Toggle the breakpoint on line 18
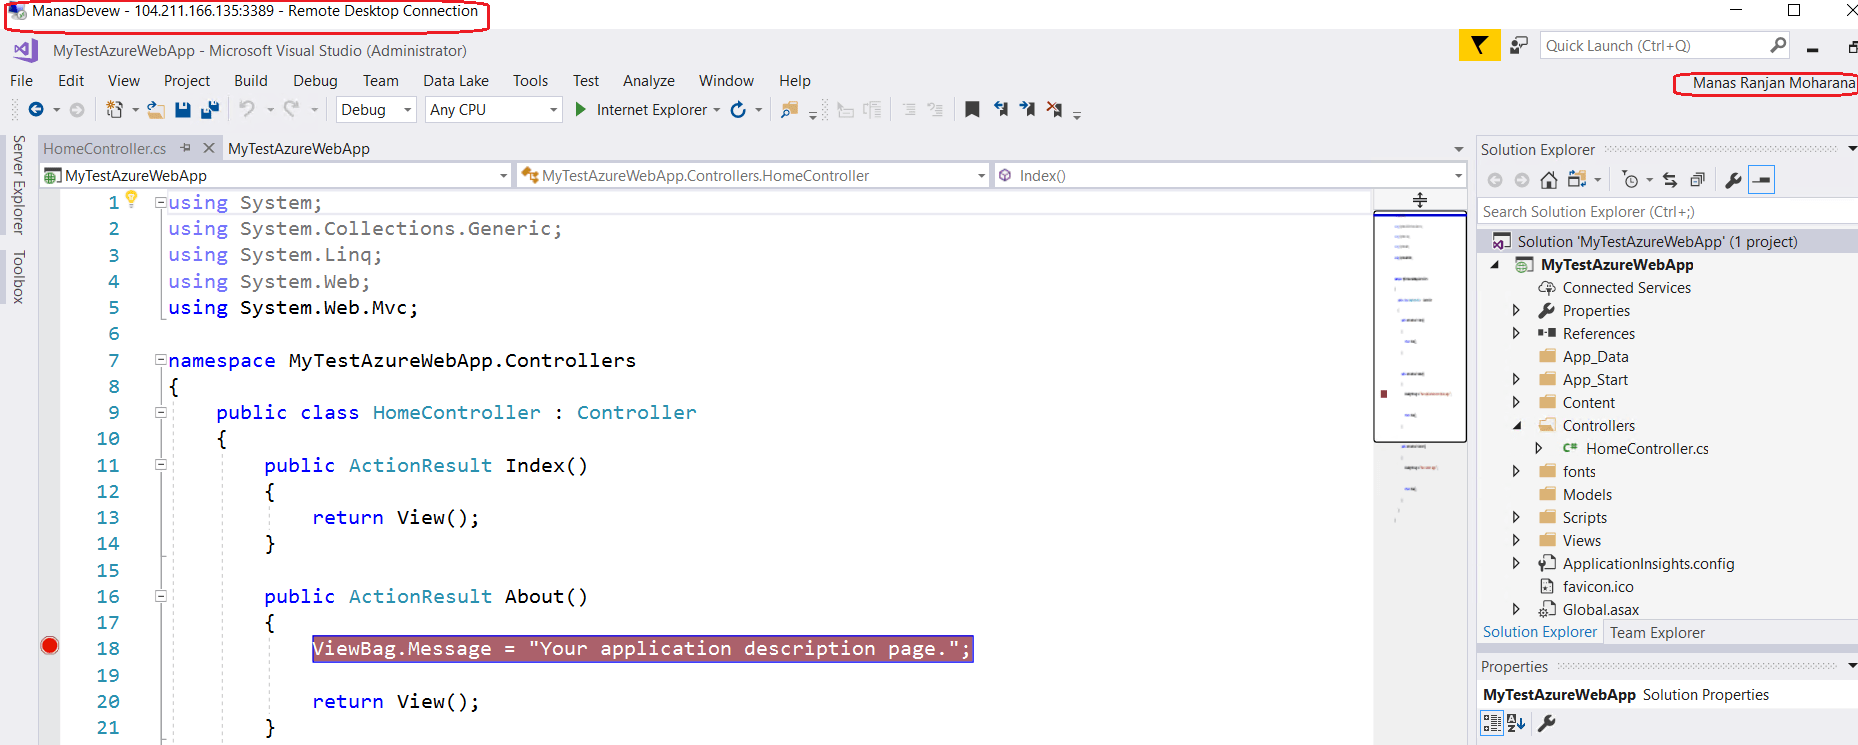This screenshot has height=745, width=1858. click(x=50, y=646)
